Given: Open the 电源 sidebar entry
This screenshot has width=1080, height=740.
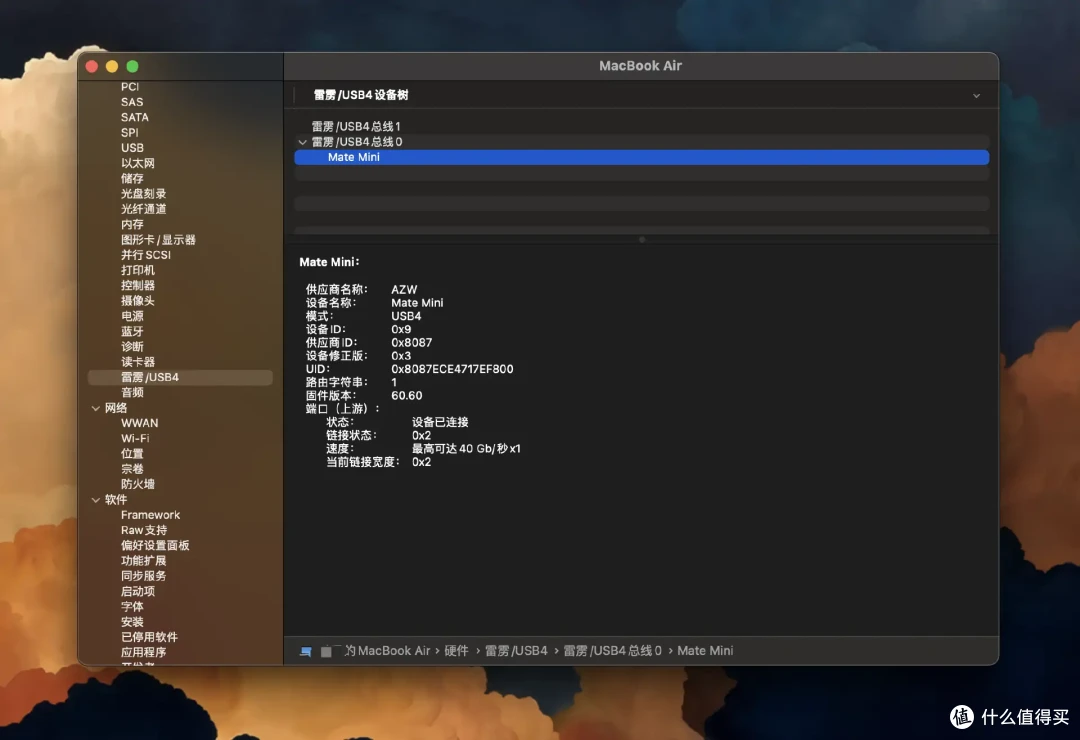Looking at the screenshot, I should [132, 316].
